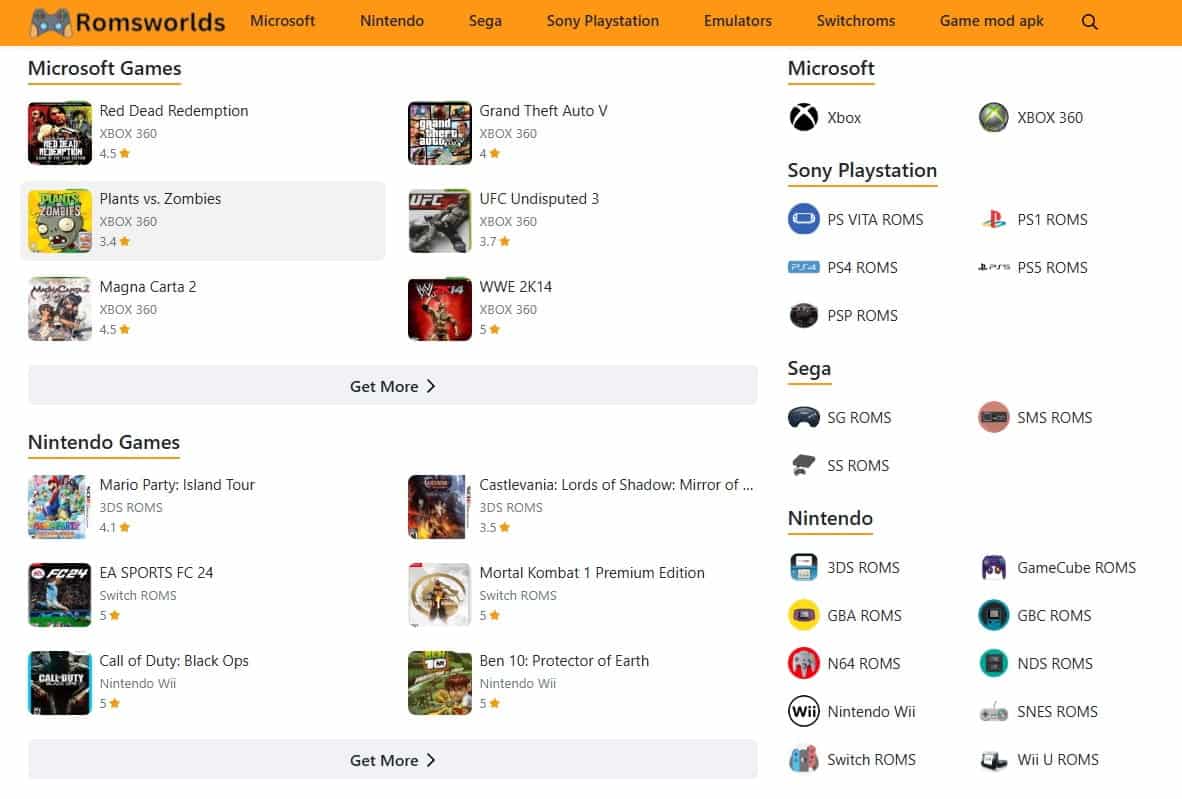
Task: Click the Xbox console icon in Microsoft sidebar
Action: point(803,117)
